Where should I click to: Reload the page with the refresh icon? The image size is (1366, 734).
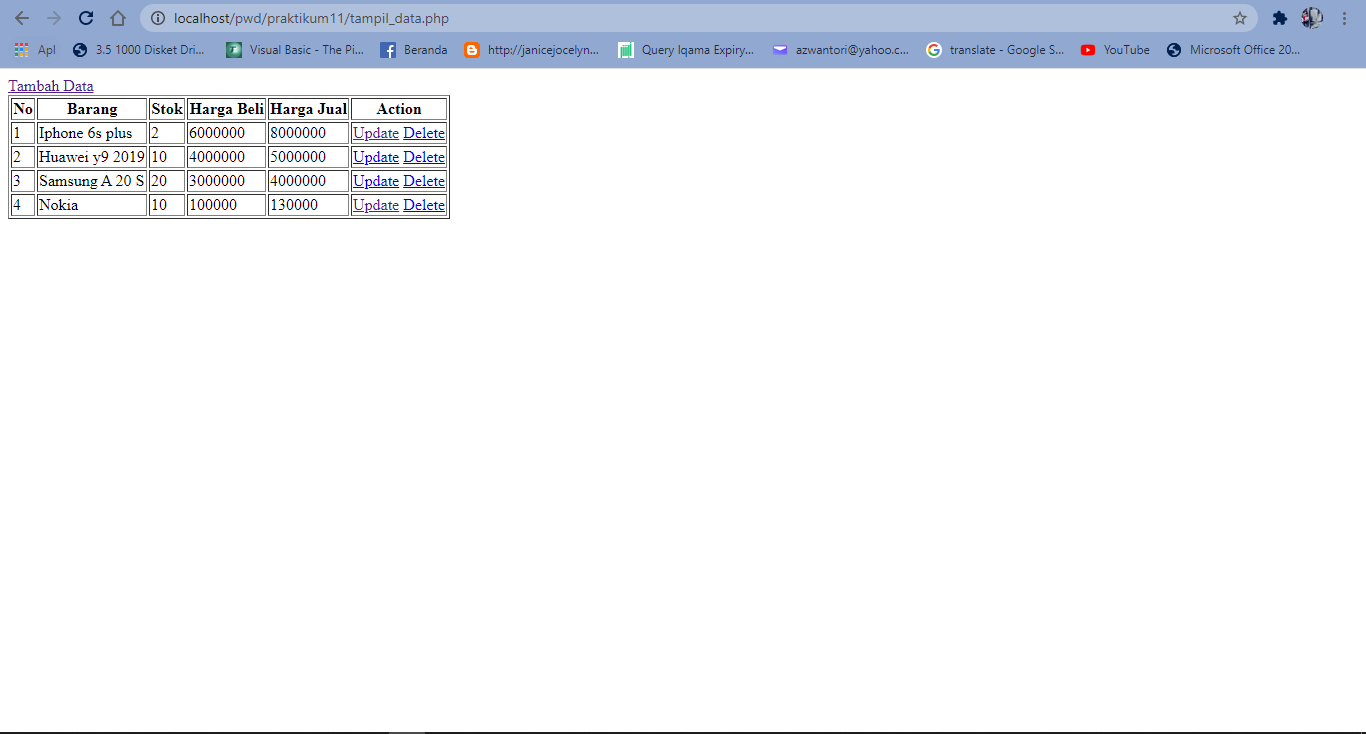pyautogui.click(x=86, y=18)
